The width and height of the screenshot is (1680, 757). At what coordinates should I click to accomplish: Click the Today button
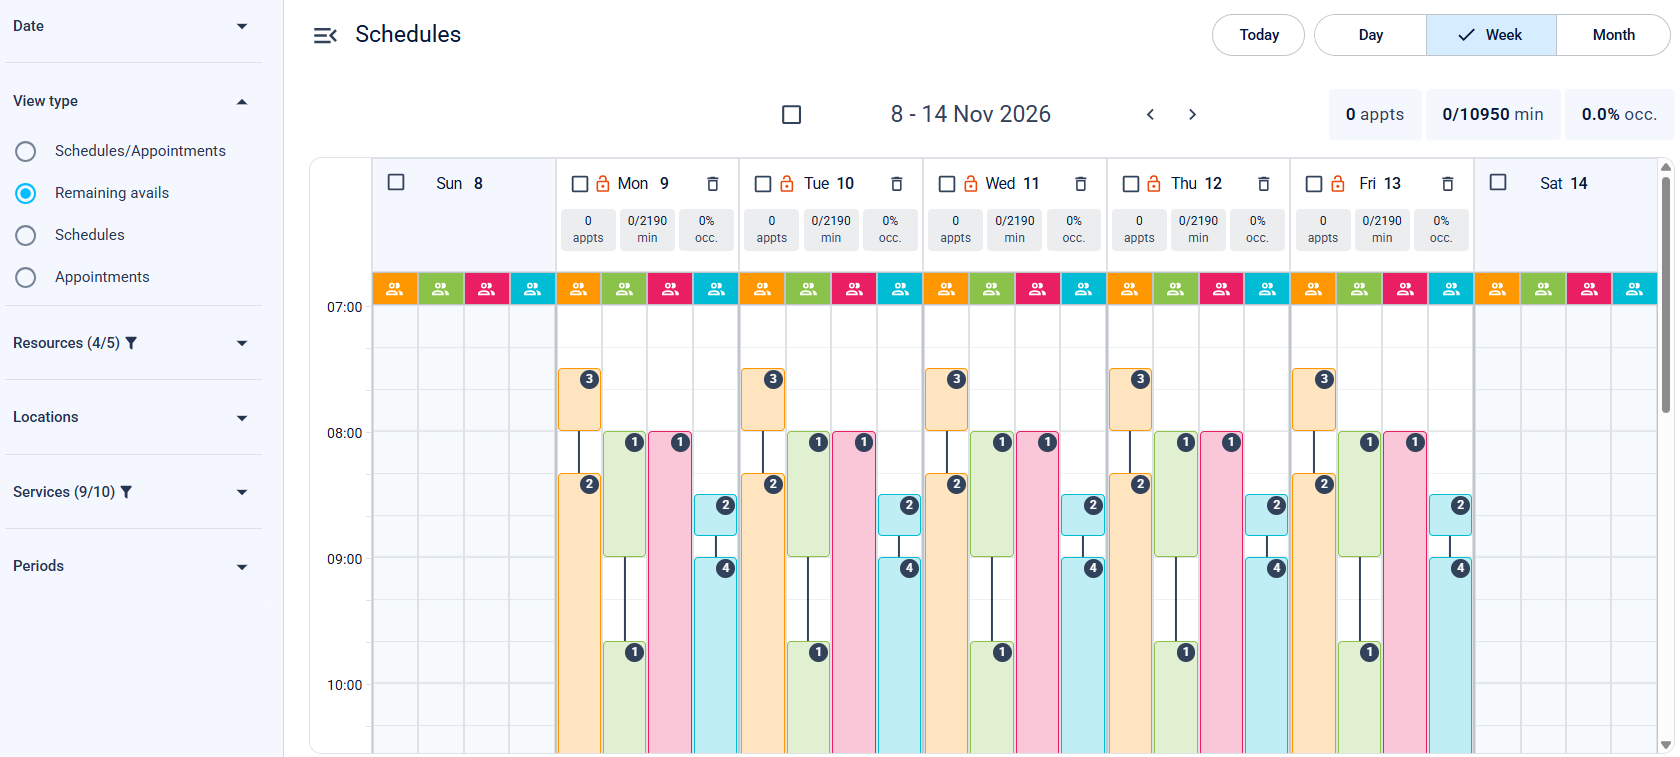tap(1259, 35)
